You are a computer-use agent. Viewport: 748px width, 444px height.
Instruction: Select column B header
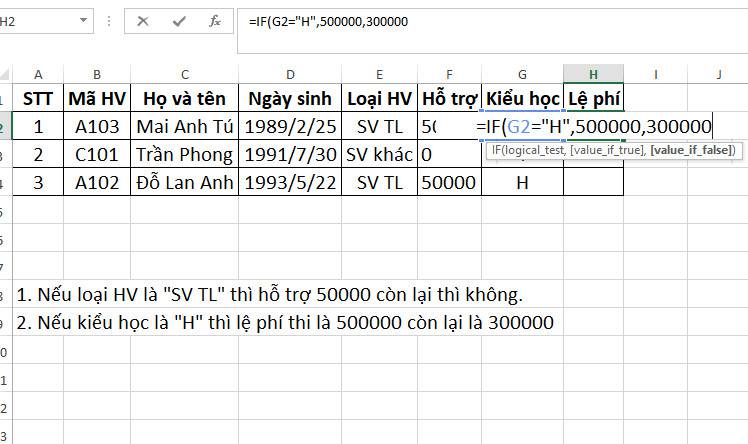coord(97,74)
